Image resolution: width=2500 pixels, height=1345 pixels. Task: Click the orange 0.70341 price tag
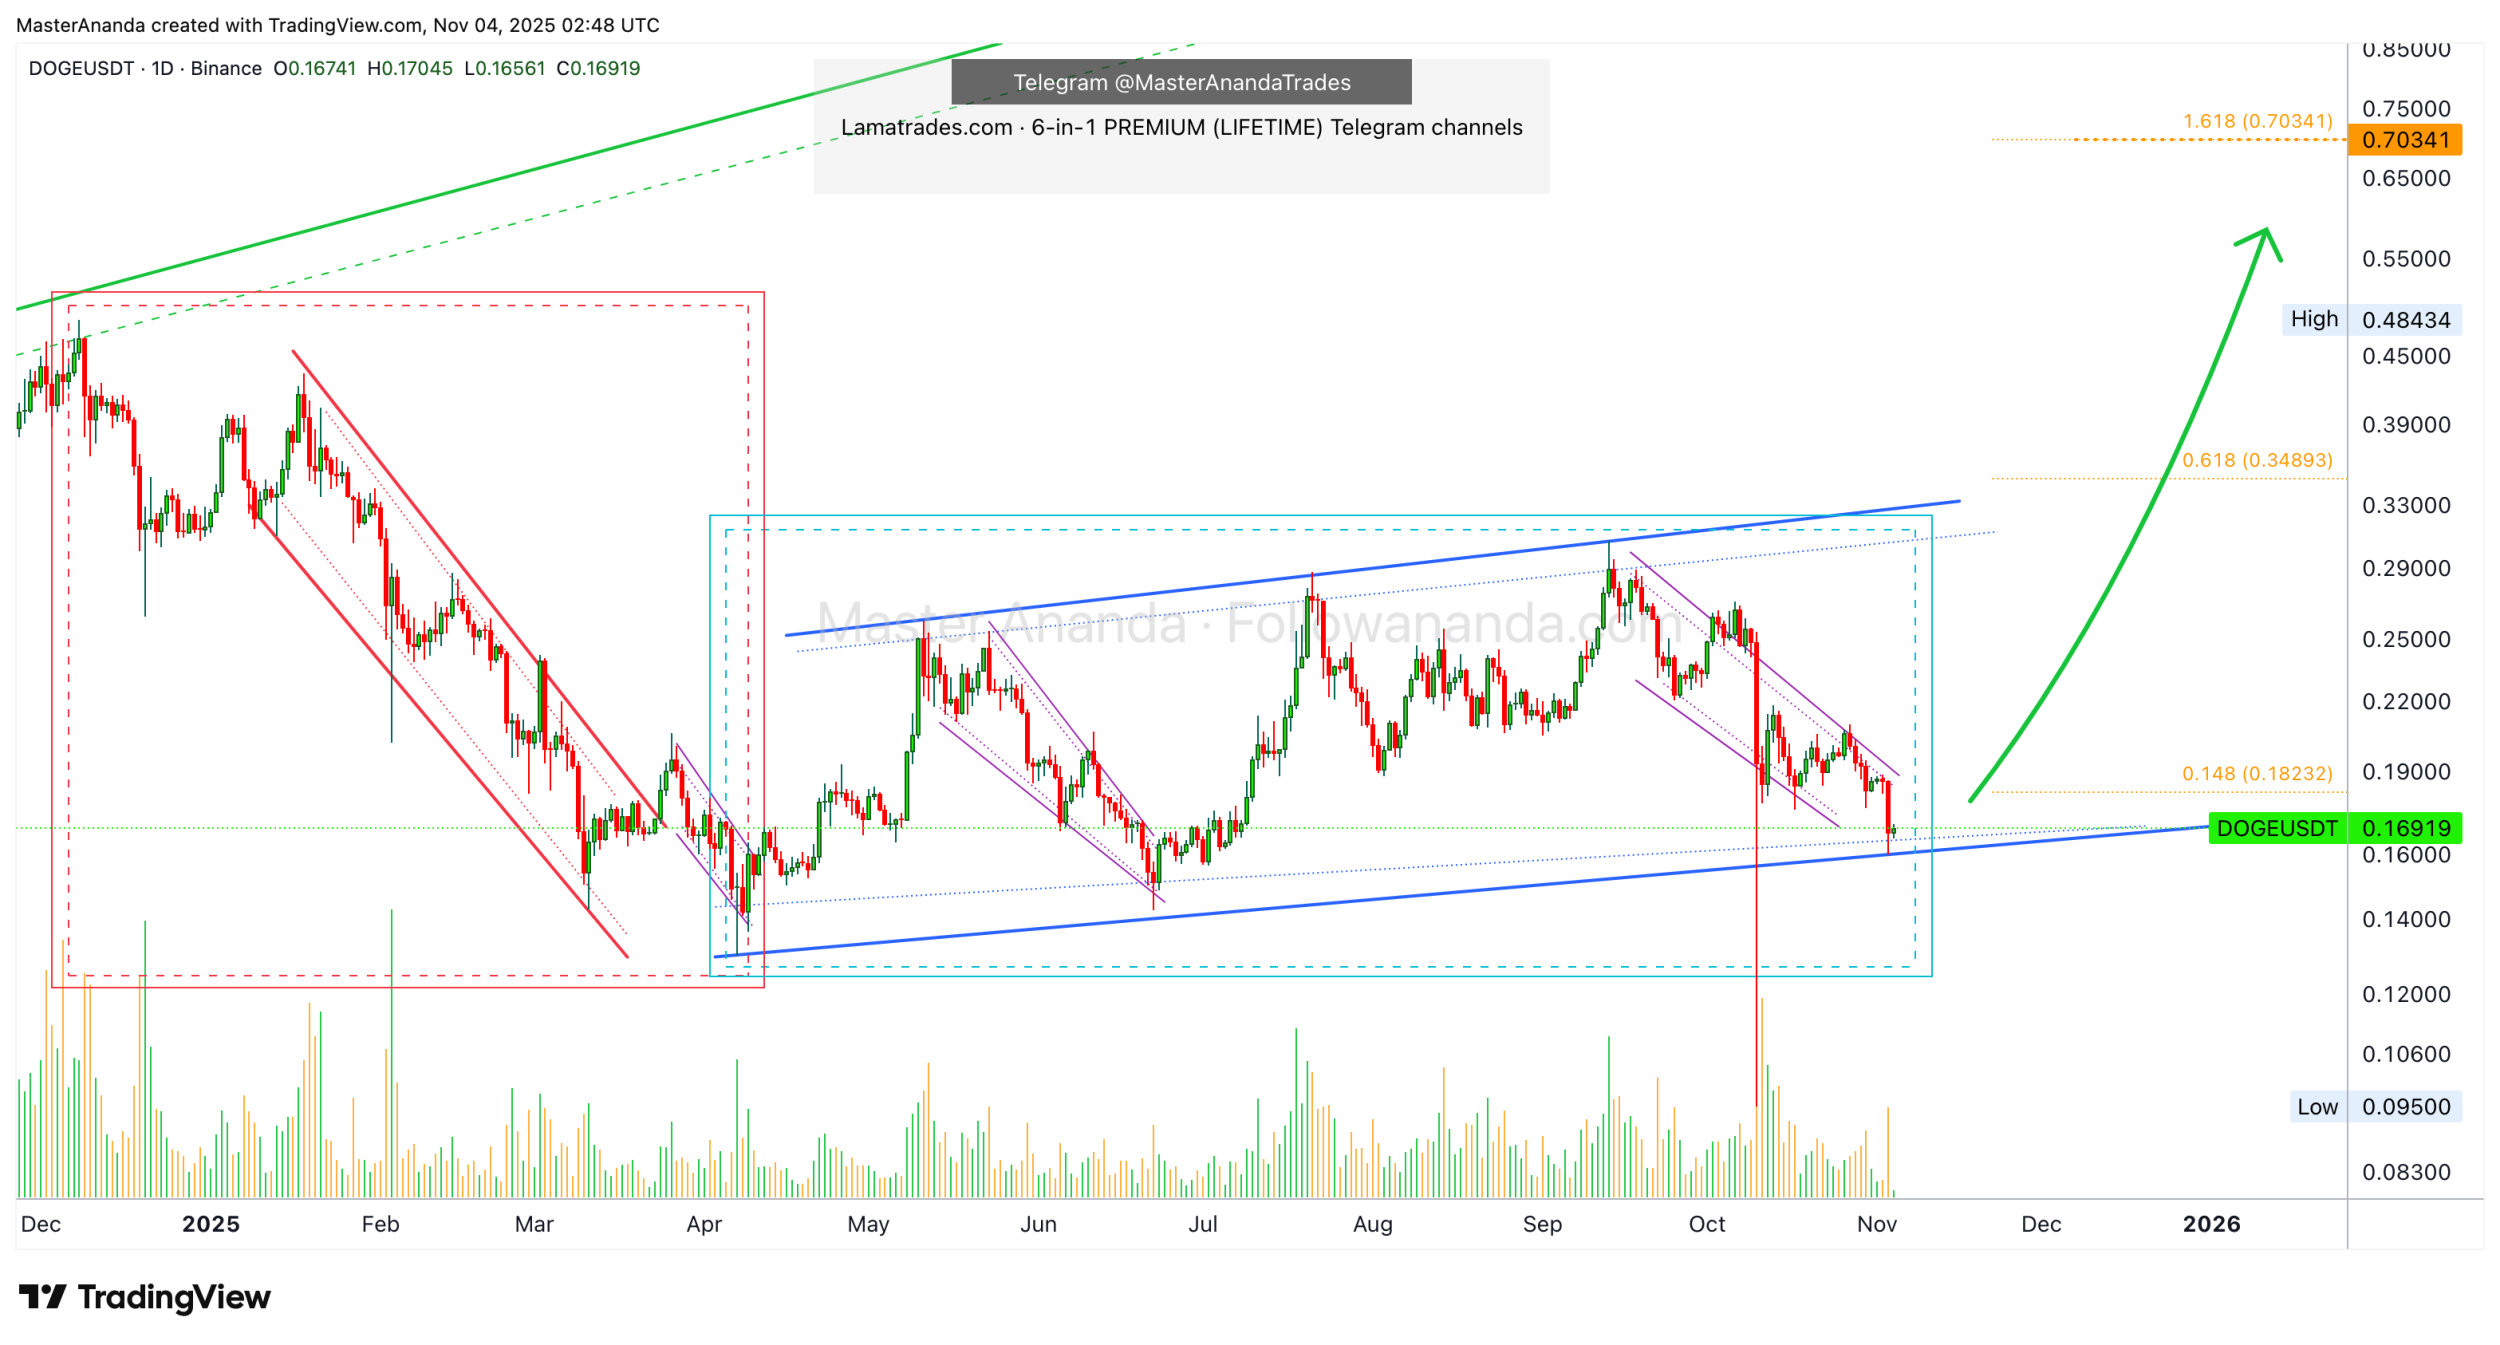click(2404, 140)
